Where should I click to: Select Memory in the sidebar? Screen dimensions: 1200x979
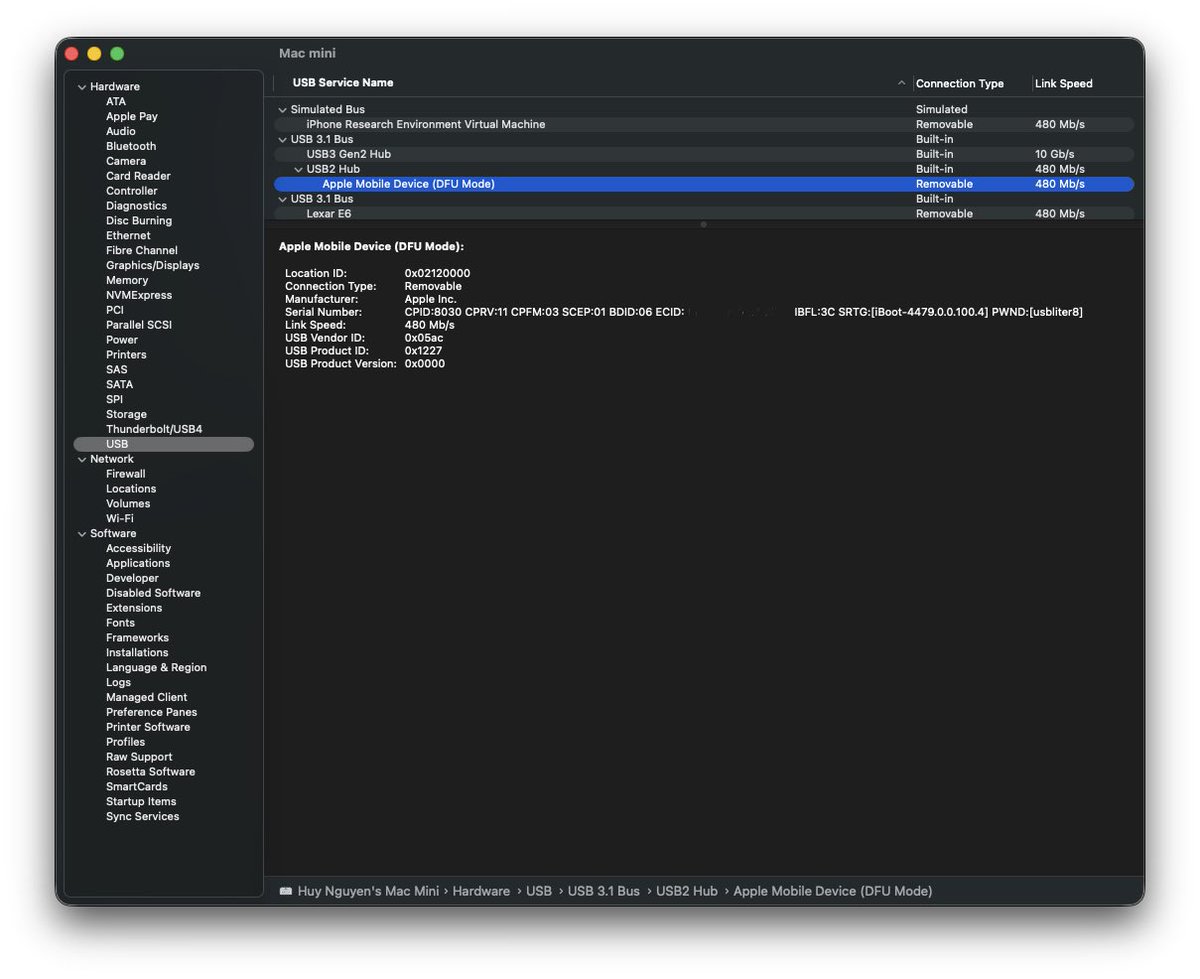tap(127, 281)
